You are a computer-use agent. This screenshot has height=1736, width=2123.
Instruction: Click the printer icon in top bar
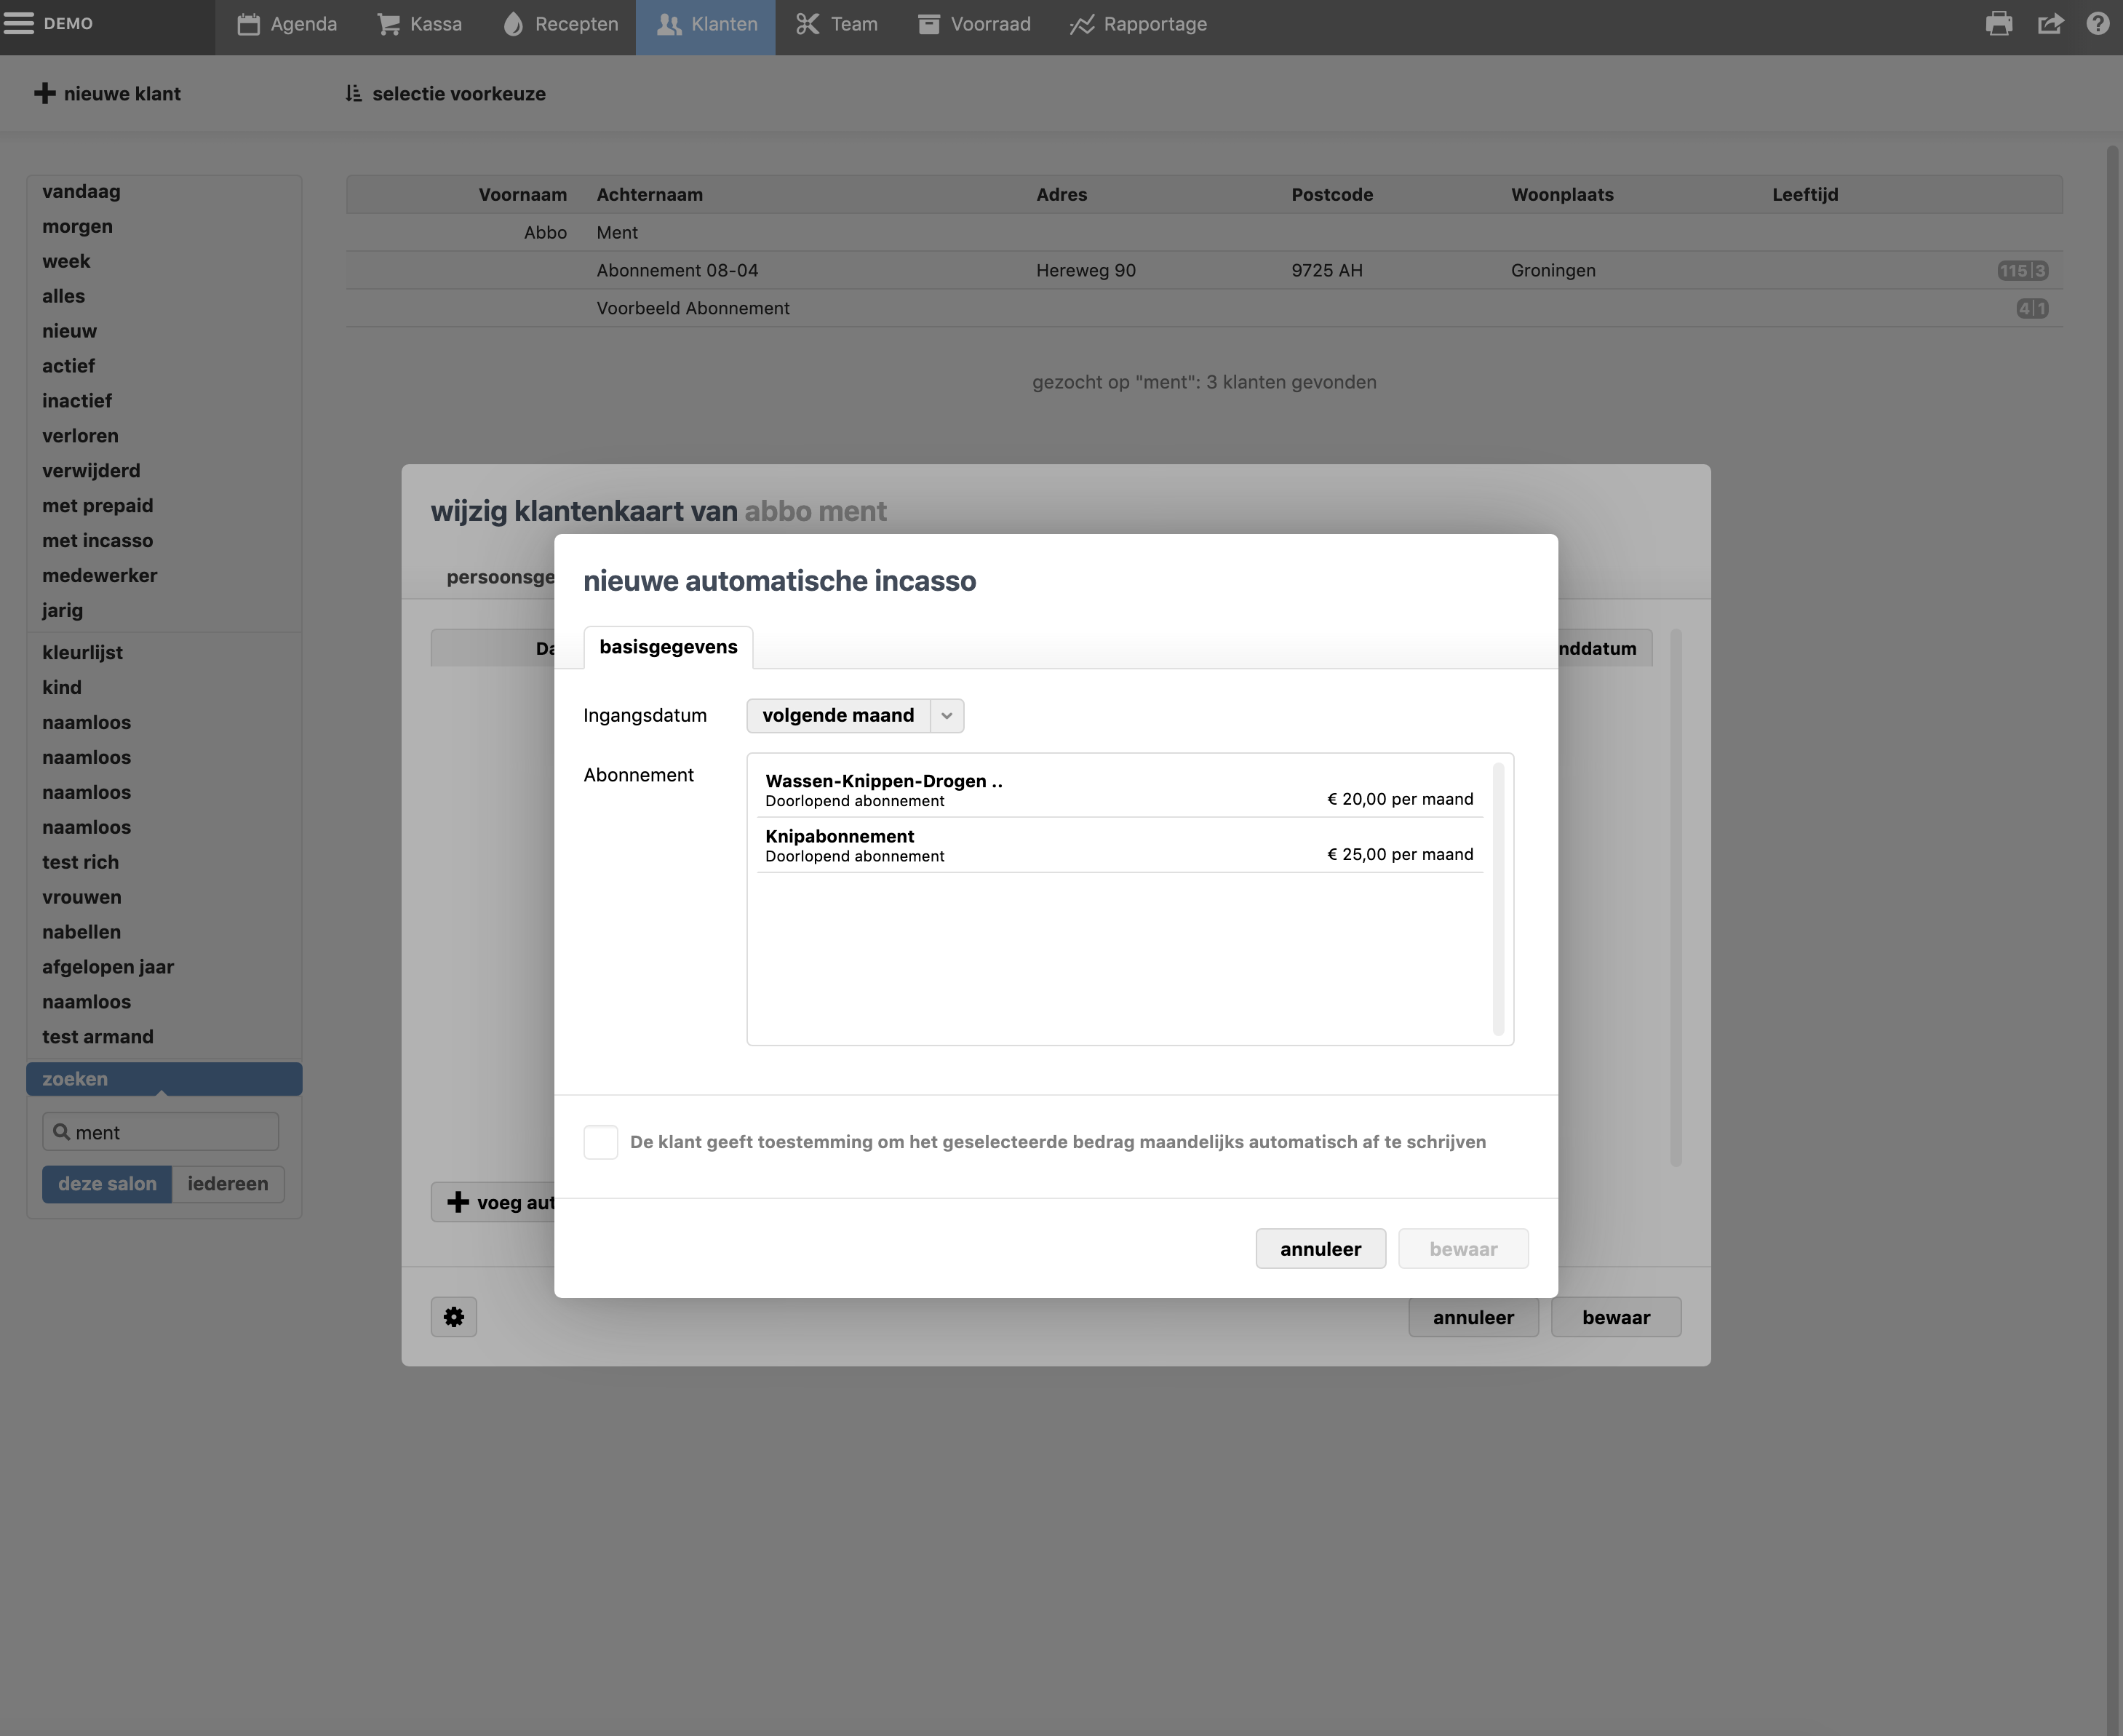tap(1998, 24)
